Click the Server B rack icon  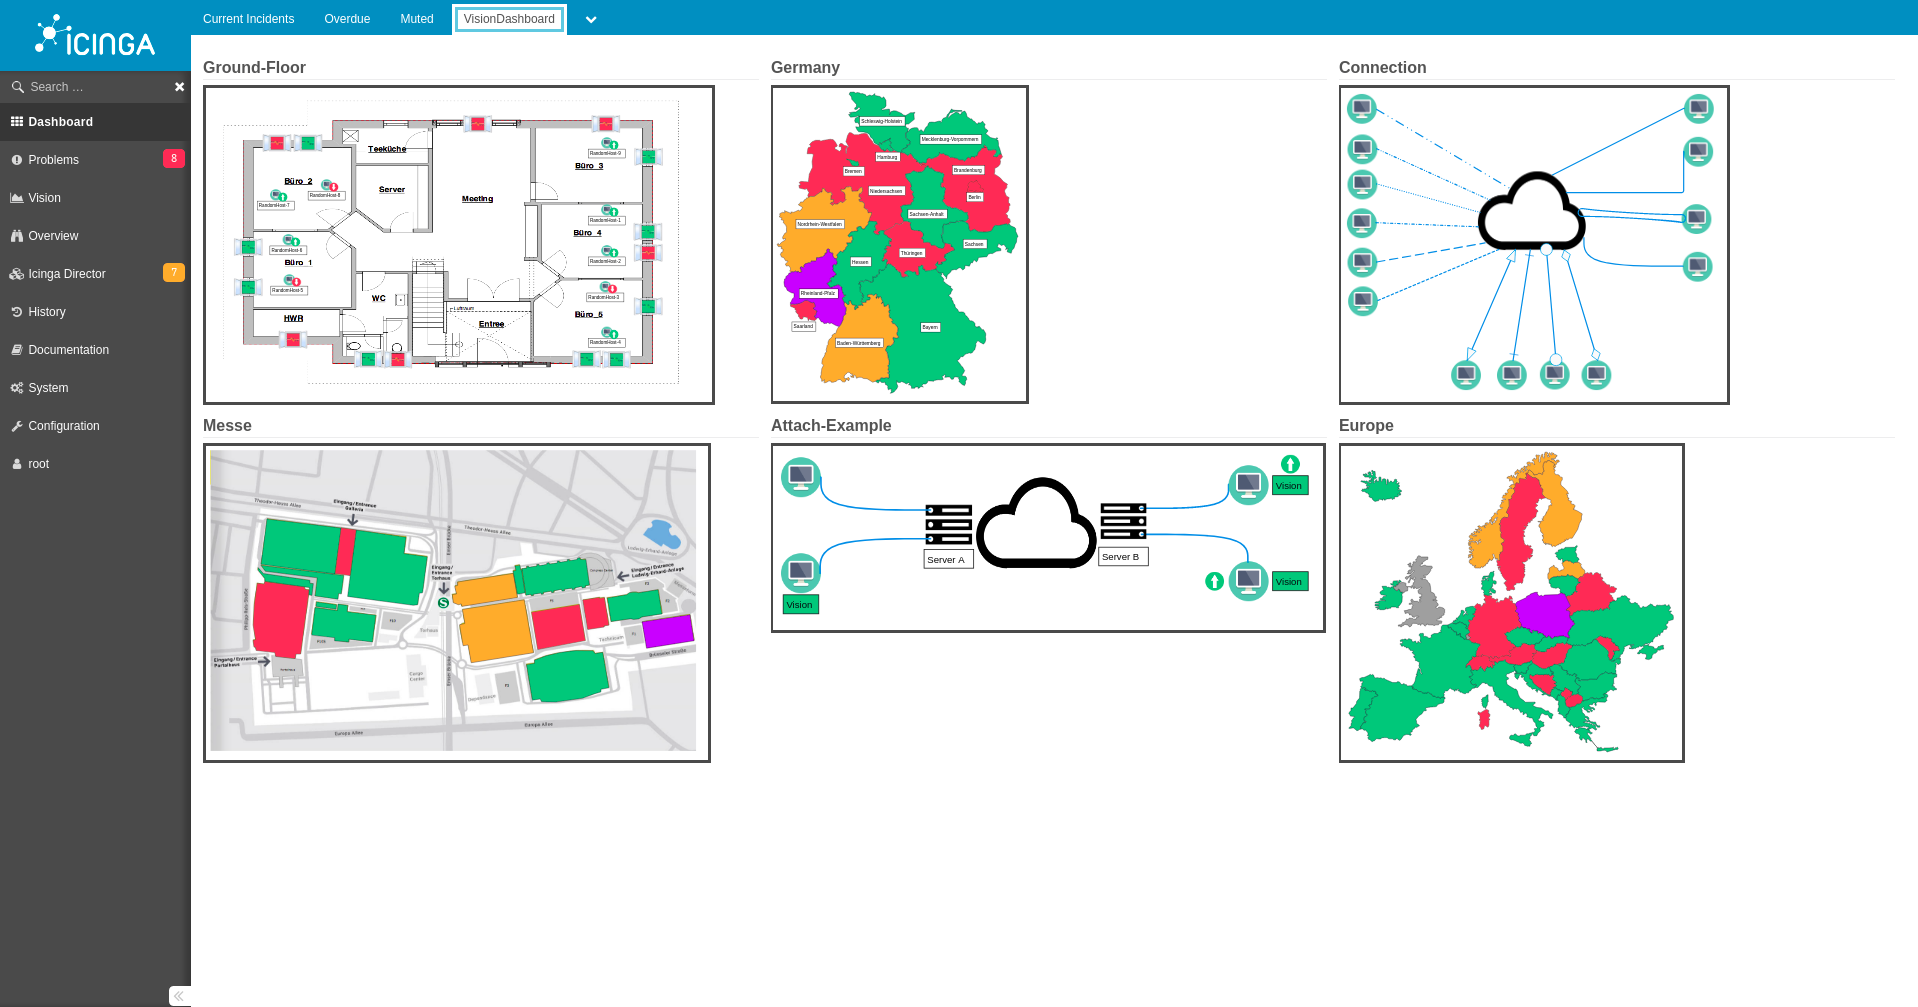pos(1123,521)
